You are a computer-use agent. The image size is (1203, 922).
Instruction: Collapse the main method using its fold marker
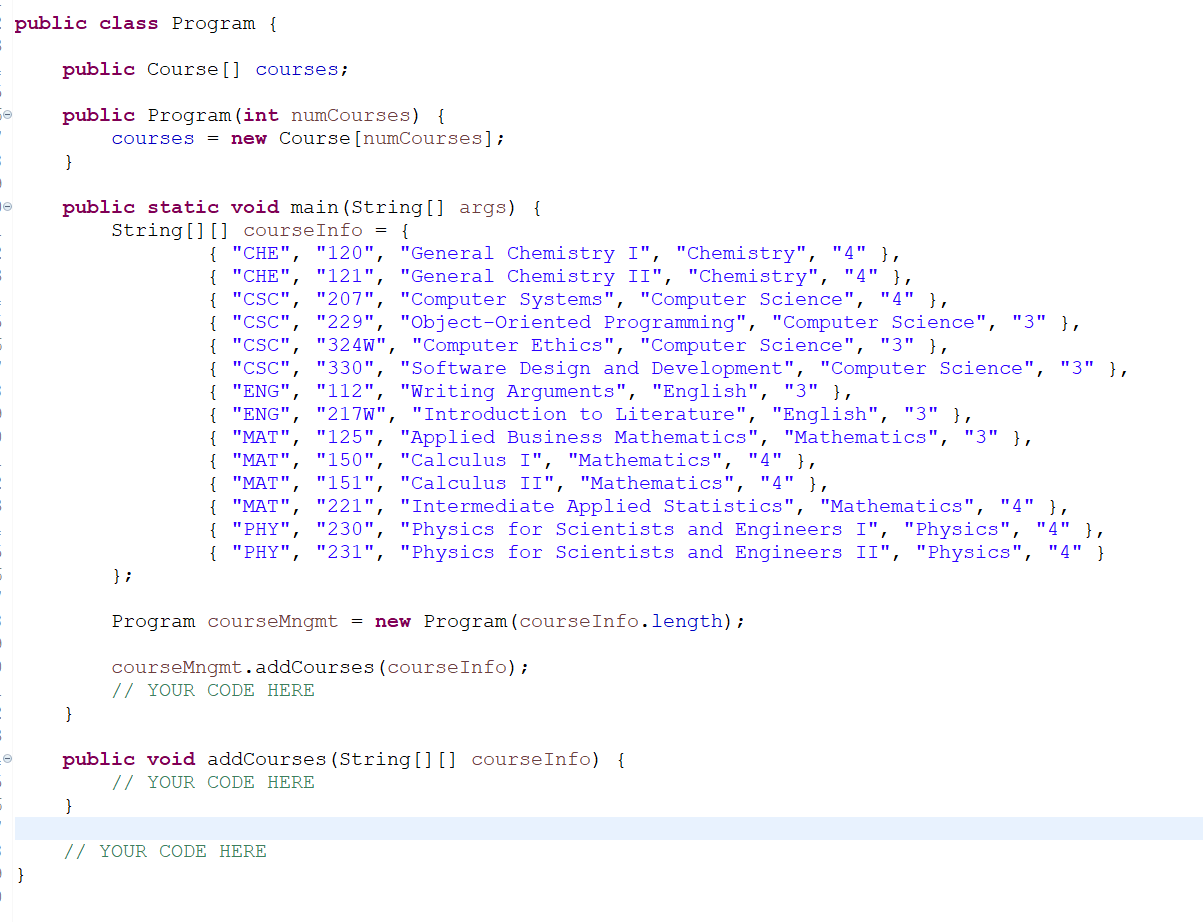(5, 207)
